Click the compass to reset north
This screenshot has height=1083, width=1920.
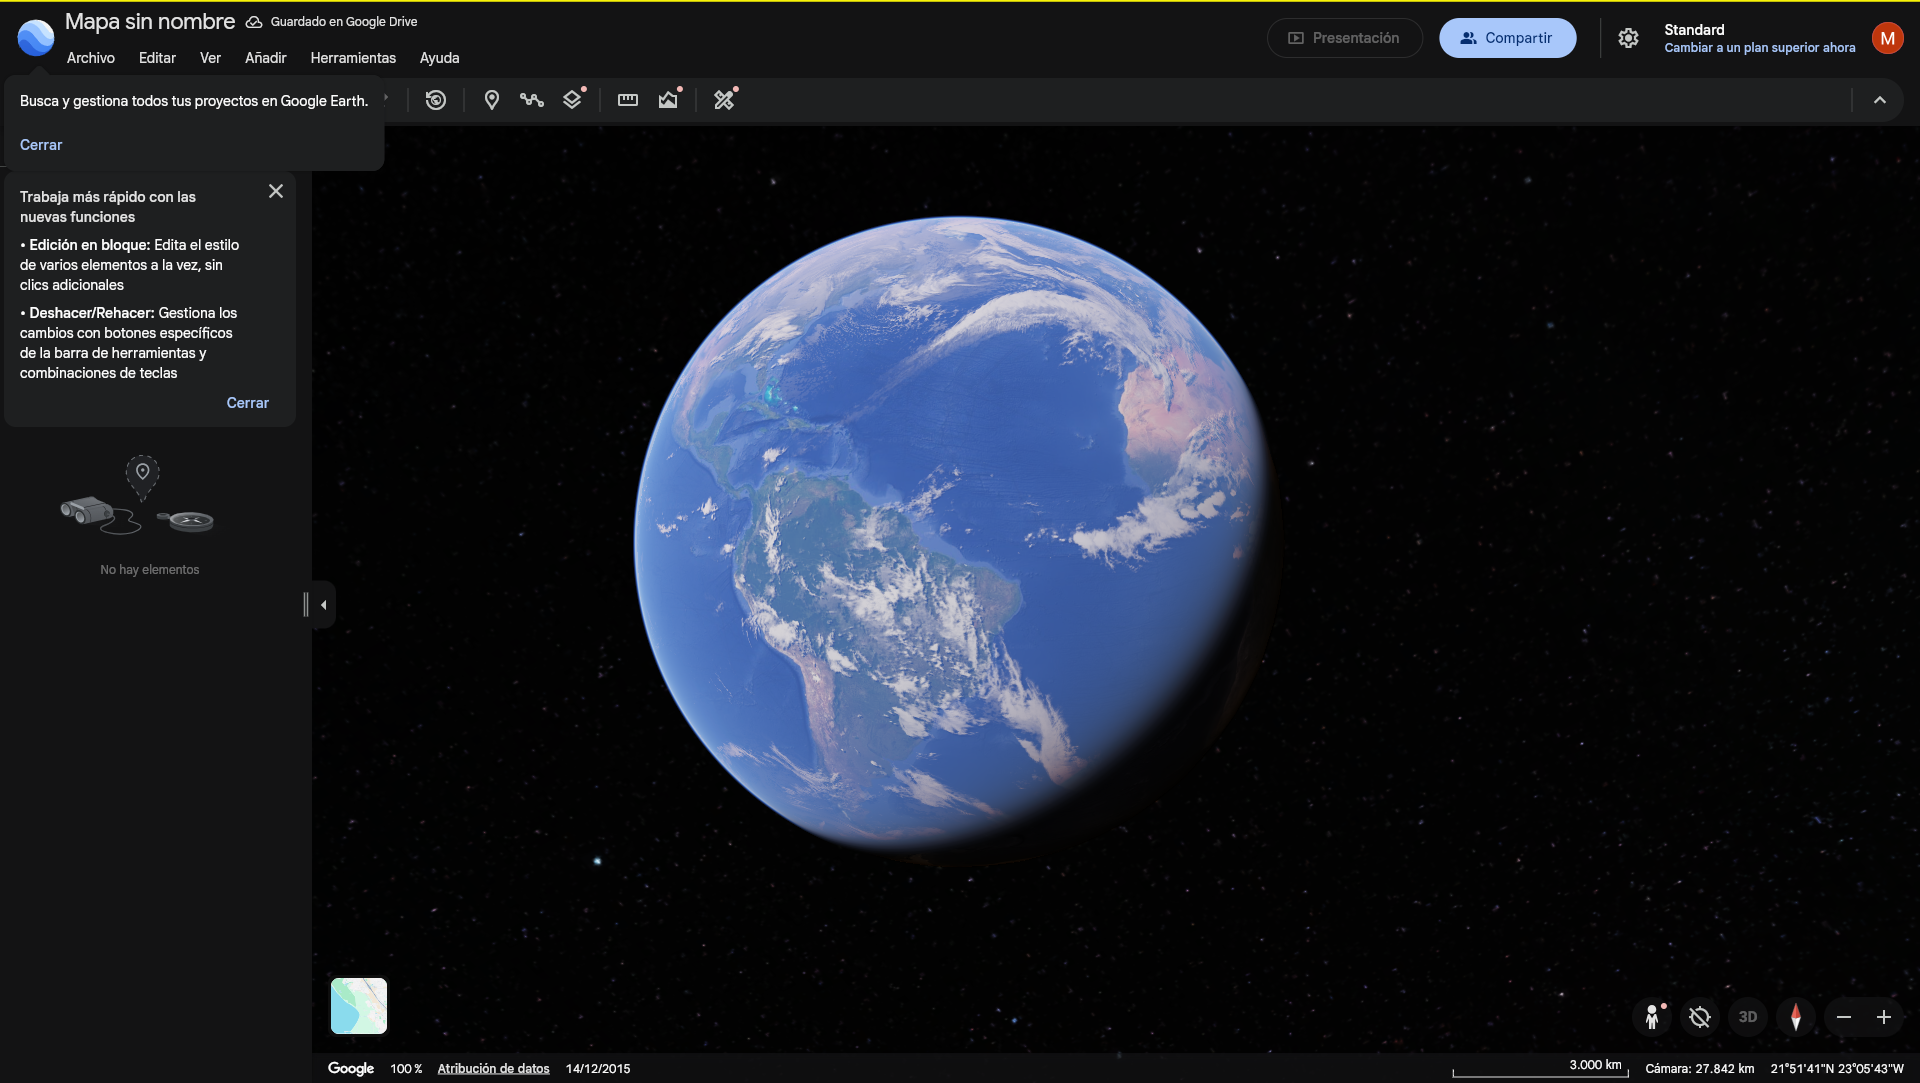[x=1796, y=1017]
